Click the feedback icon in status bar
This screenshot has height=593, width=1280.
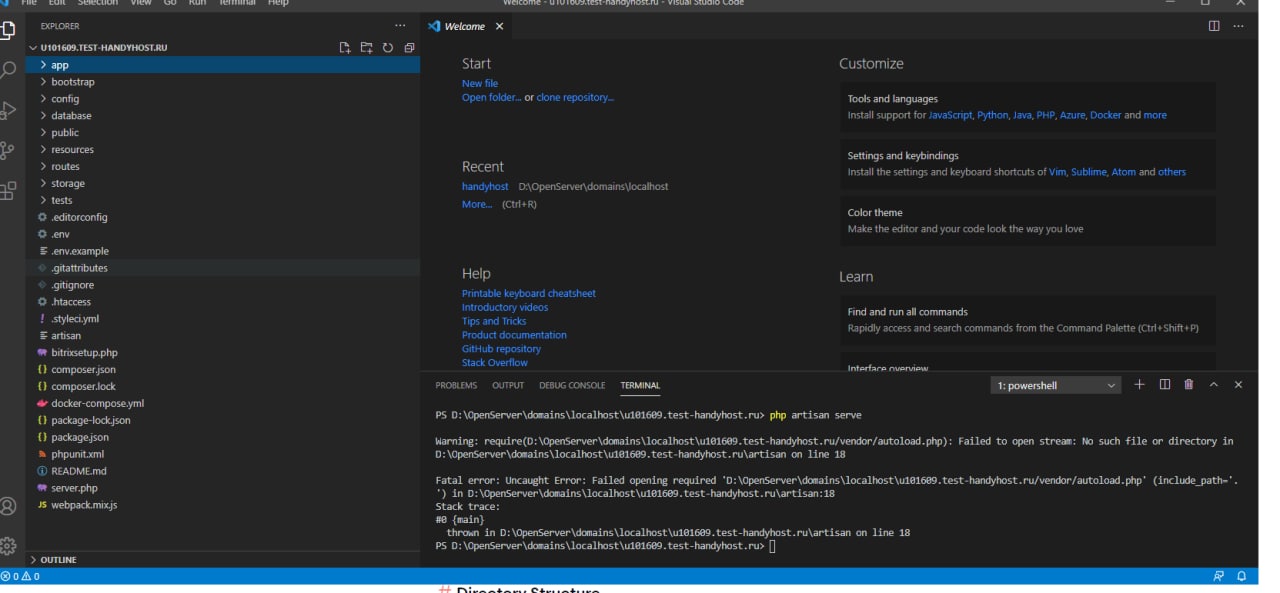1218,576
